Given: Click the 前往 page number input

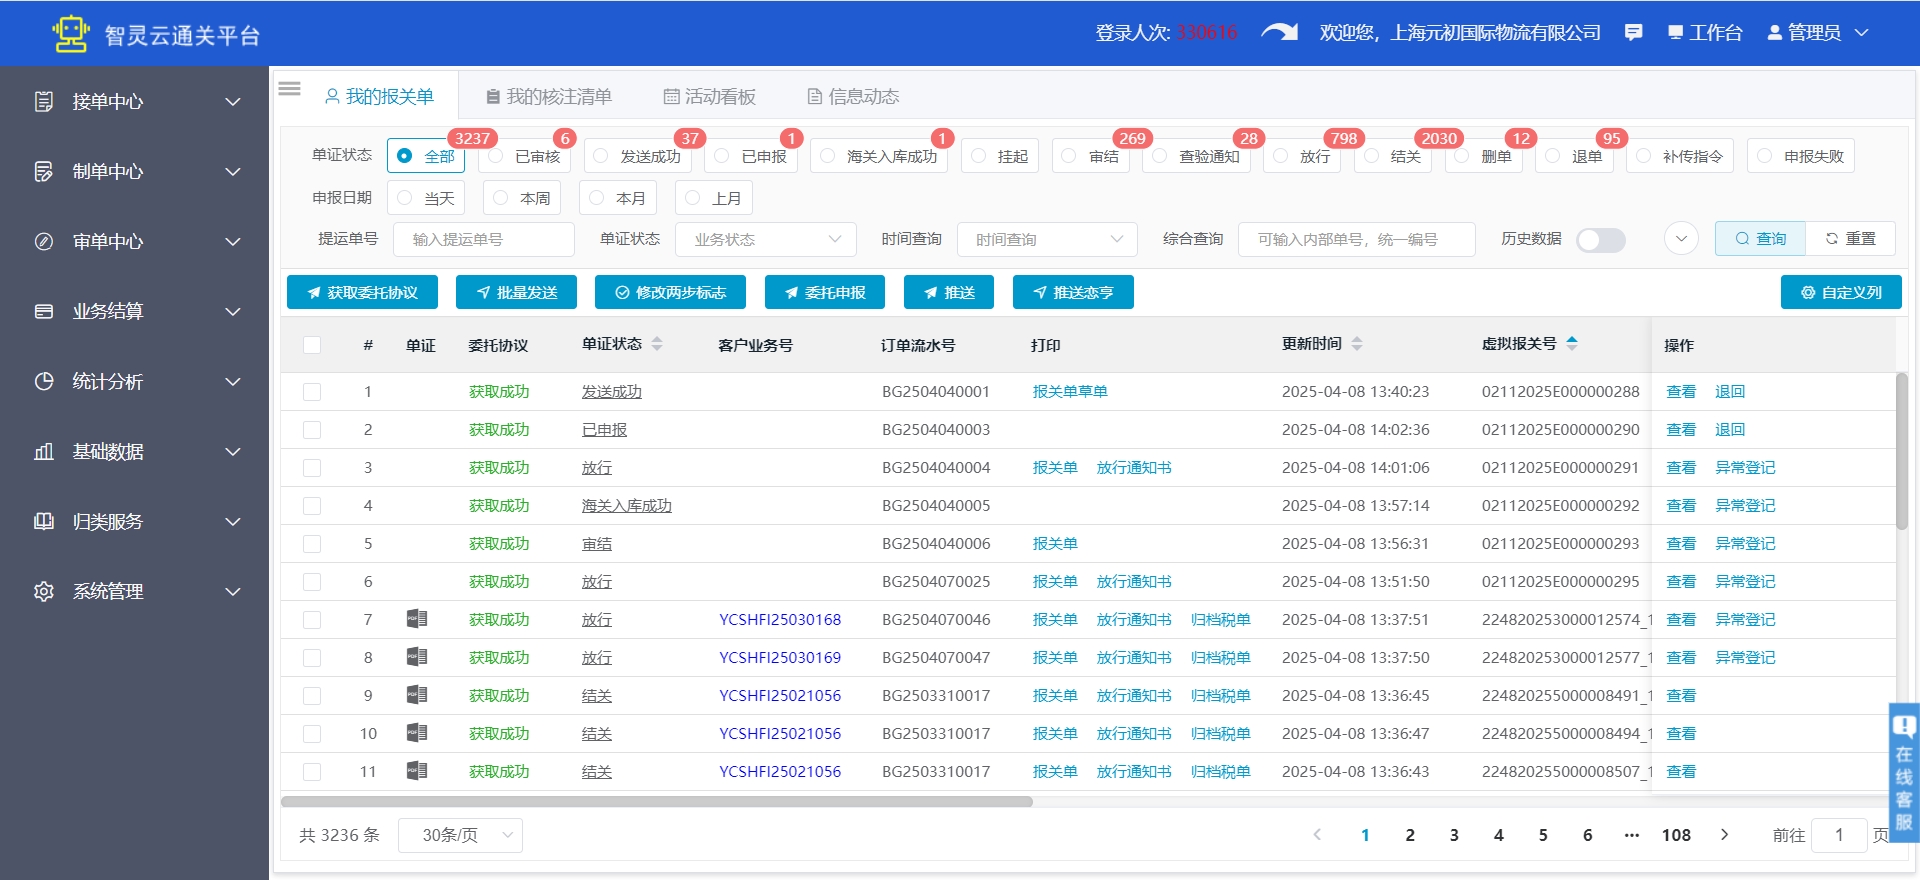Looking at the screenshot, I should click(x=1839, y=835).
